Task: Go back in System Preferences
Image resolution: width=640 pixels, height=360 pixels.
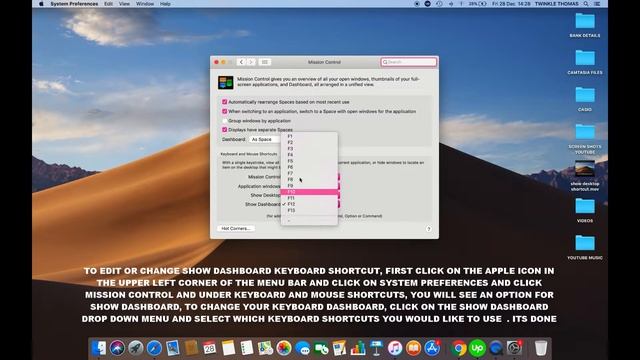Action: [241, 62]
